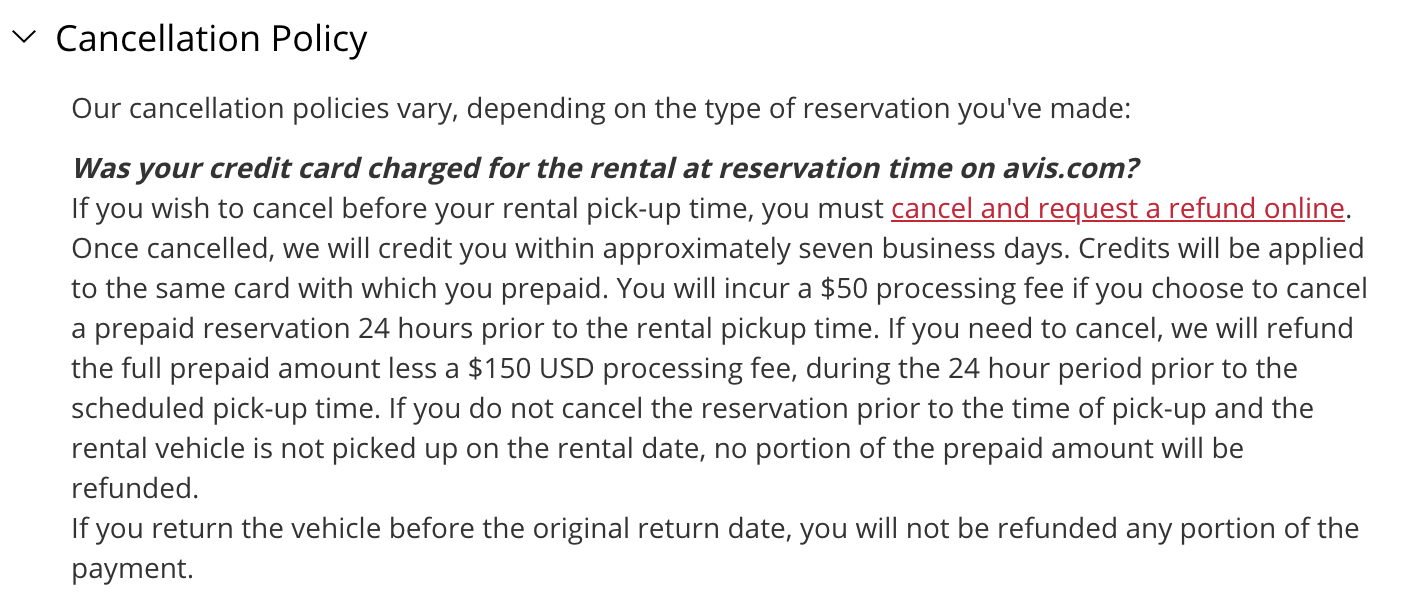The image size is (1406, 604).
Task: Click the standalone word refunded
Action: point(134,488)
